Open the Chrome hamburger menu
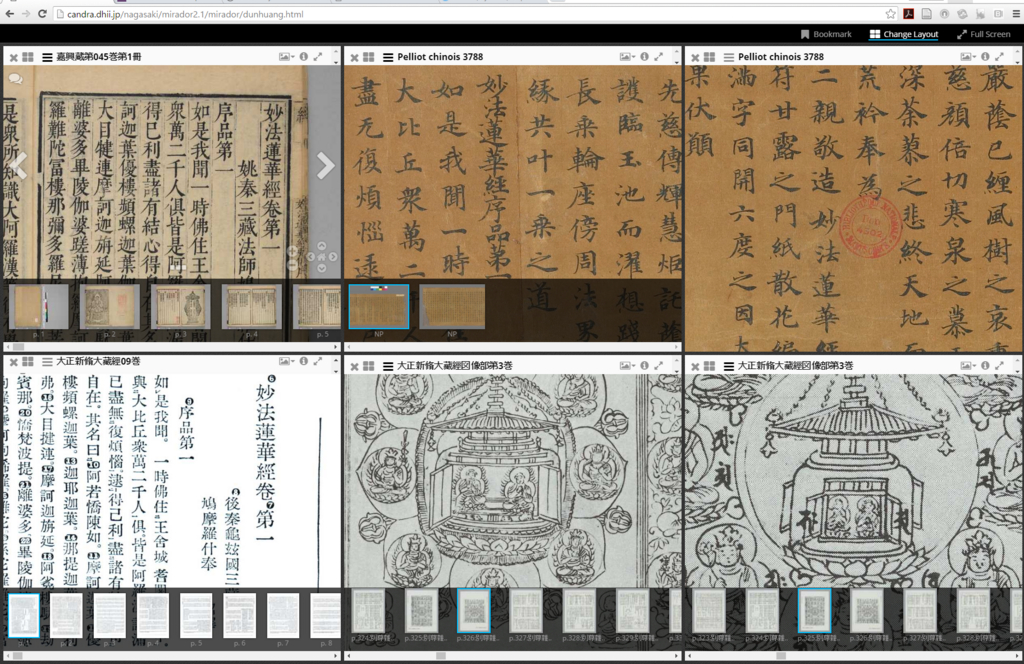1024x664 pixels. pyautogui.click(x=1016, y=14)
